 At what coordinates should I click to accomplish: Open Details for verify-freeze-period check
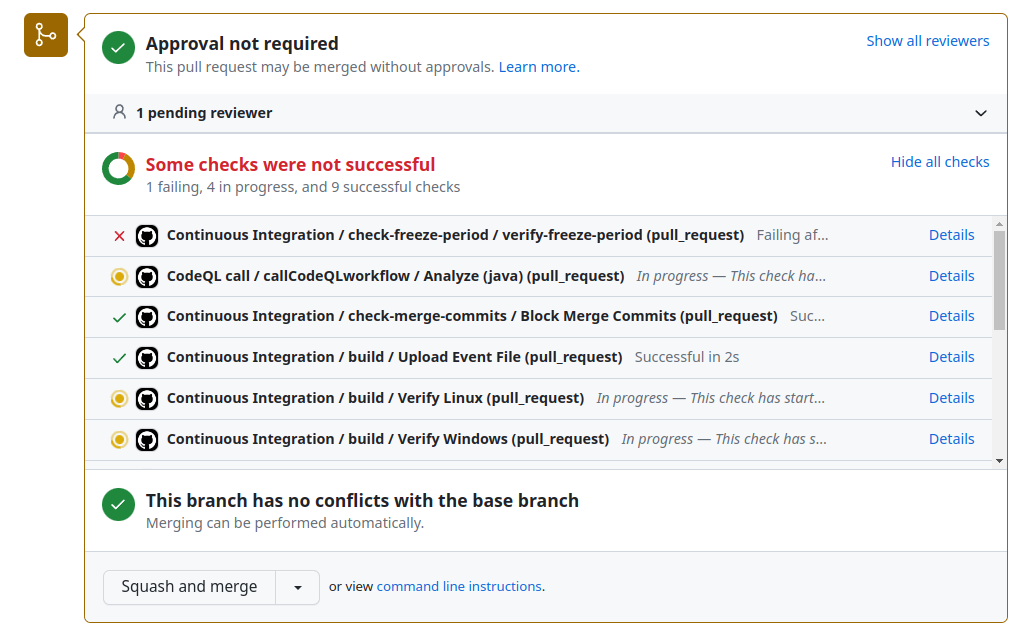(951, 235)
